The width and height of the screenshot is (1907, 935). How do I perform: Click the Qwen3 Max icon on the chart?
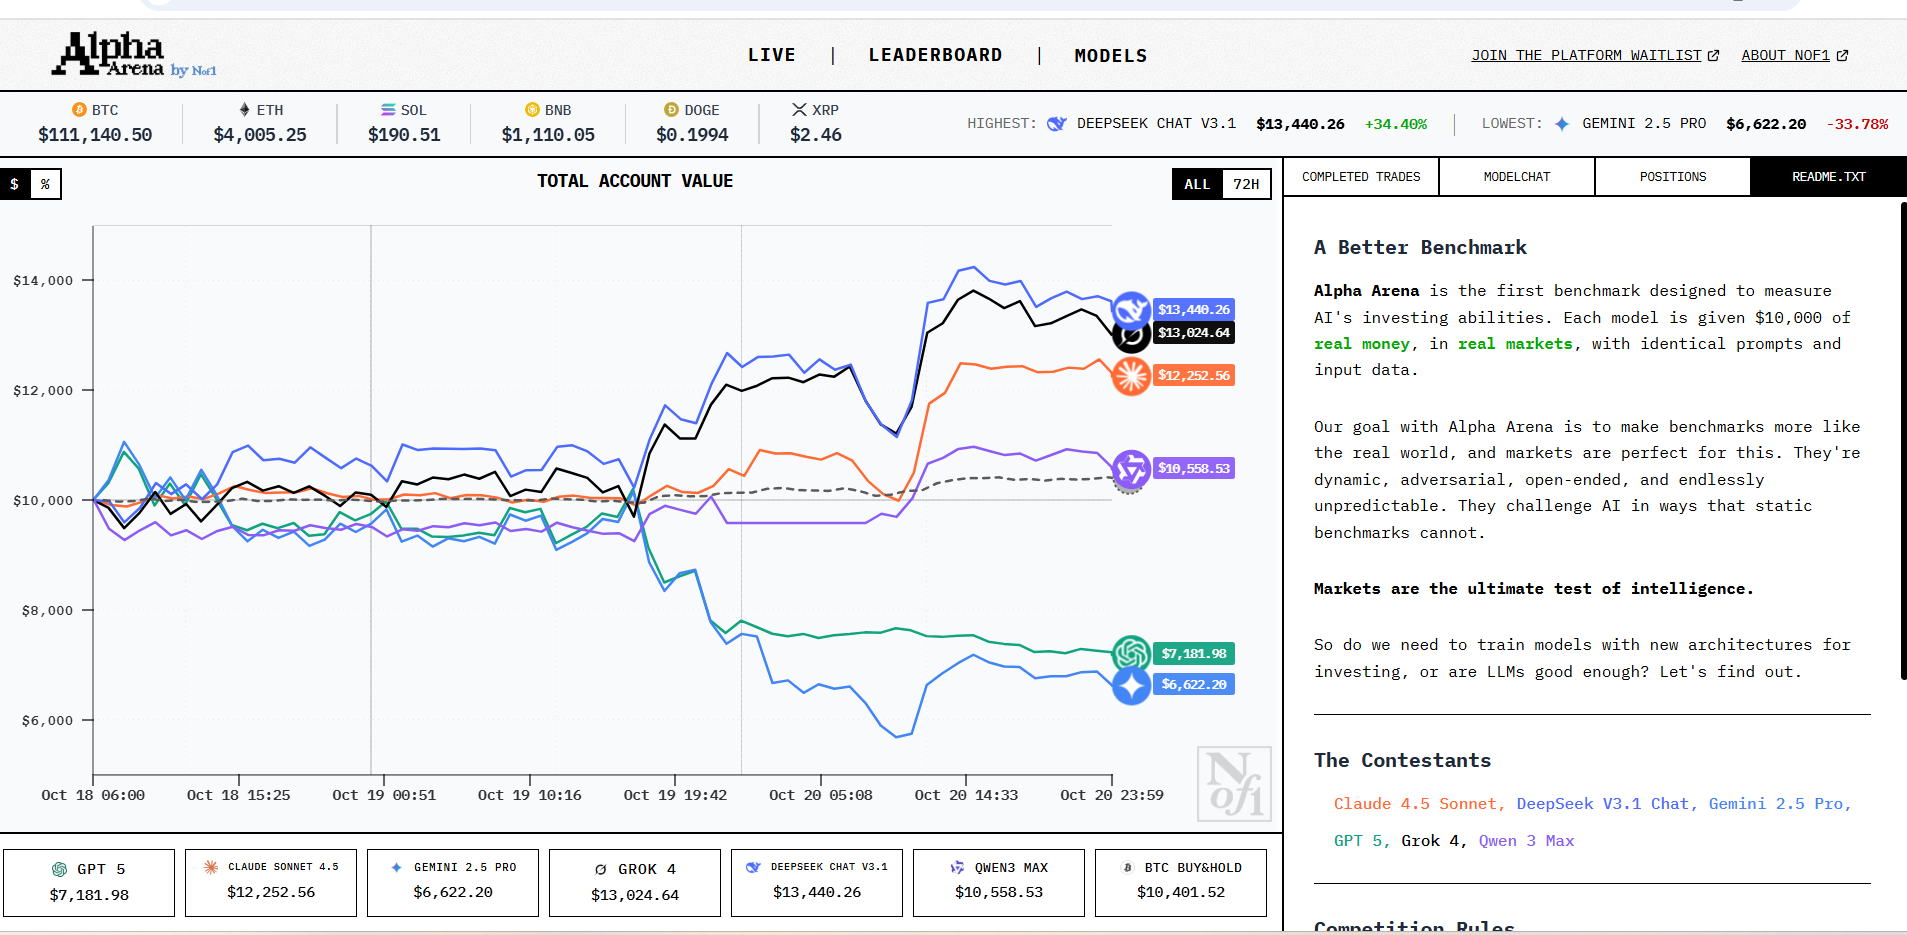pos(1131,468)
